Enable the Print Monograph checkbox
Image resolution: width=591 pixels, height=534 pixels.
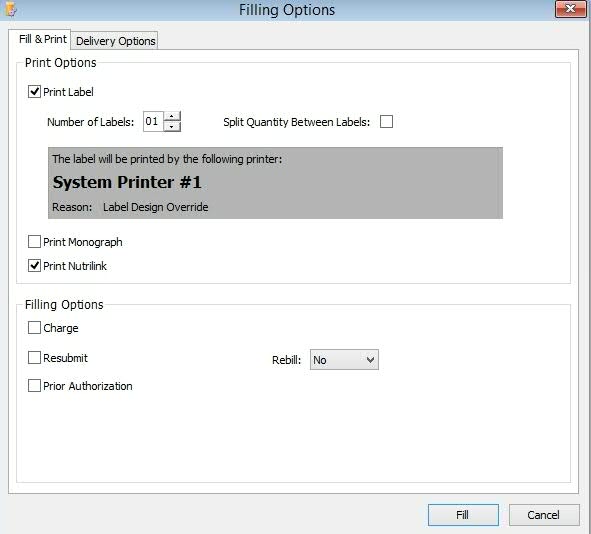pyautogui.click(x=34, y=242)
